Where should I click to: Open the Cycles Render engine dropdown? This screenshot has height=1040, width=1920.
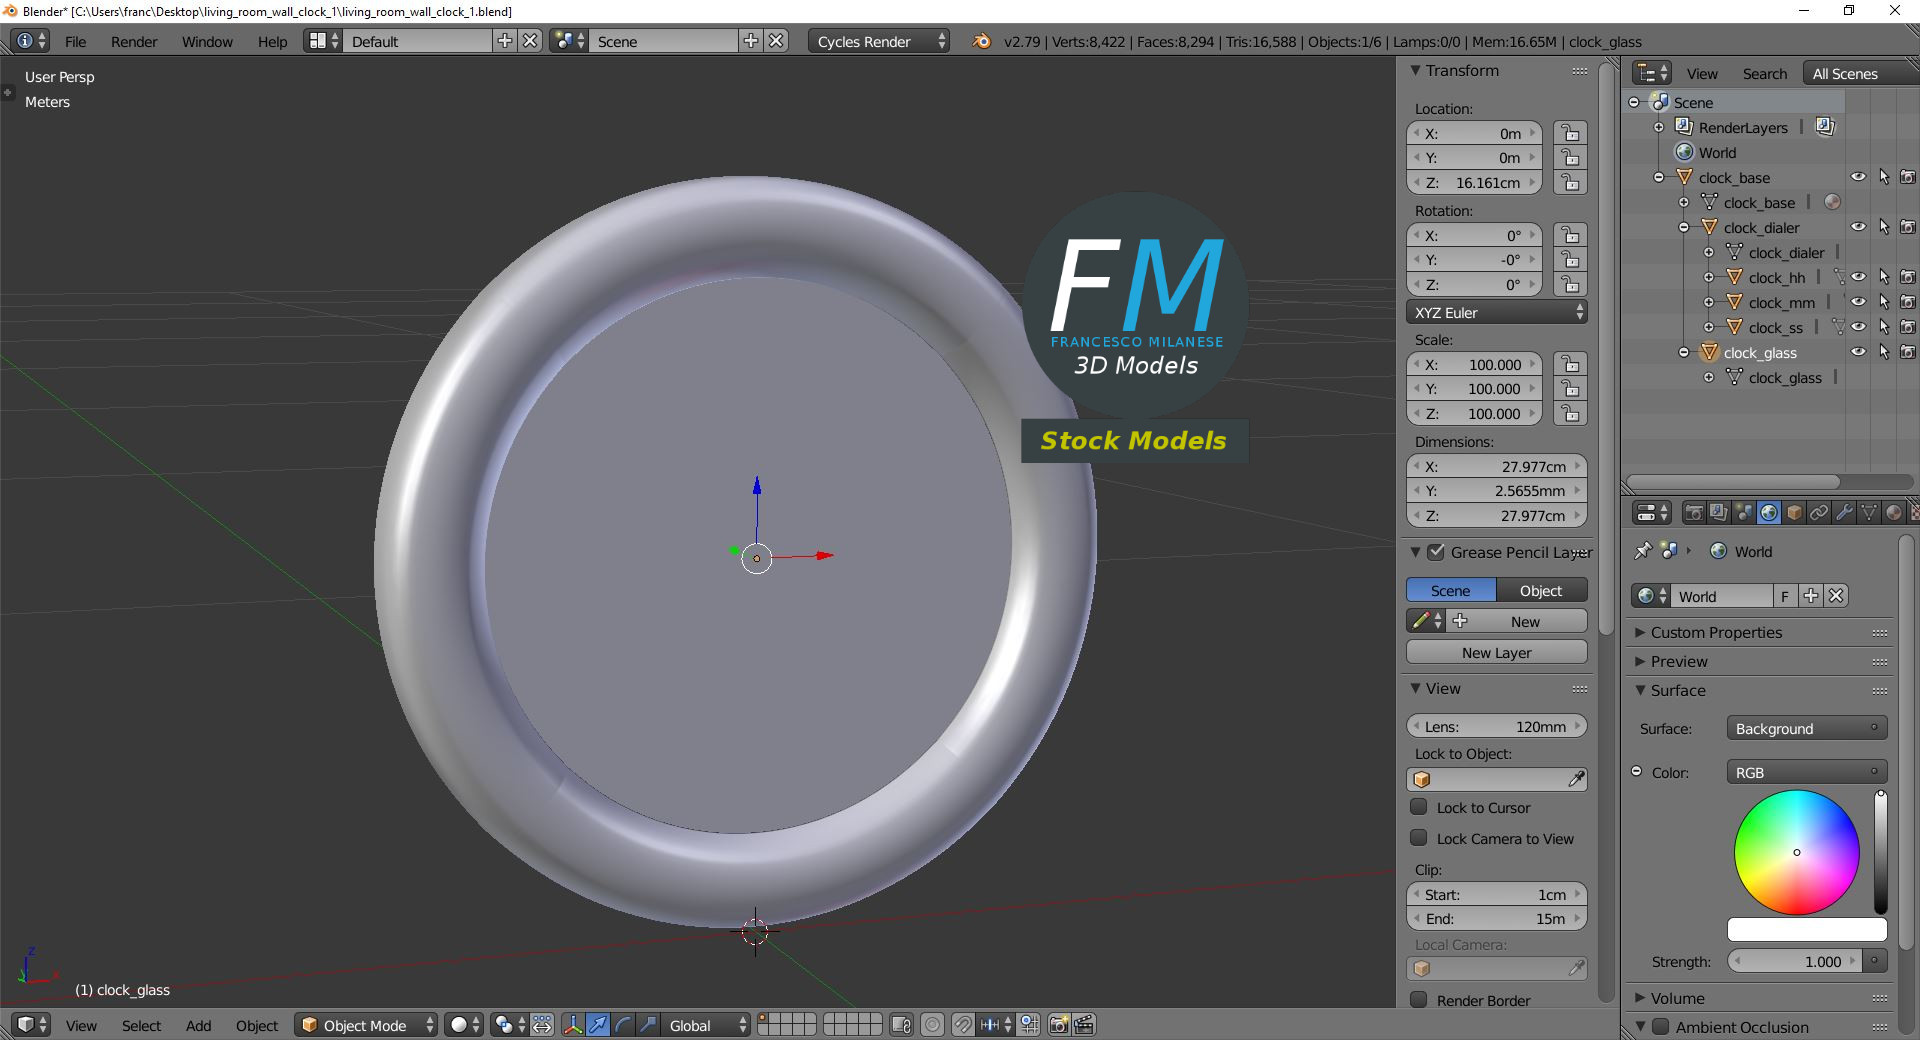878,41
